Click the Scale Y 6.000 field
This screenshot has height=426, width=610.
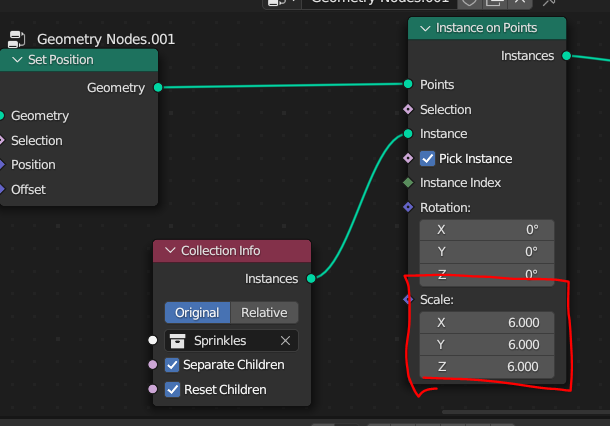coord(487,345)
